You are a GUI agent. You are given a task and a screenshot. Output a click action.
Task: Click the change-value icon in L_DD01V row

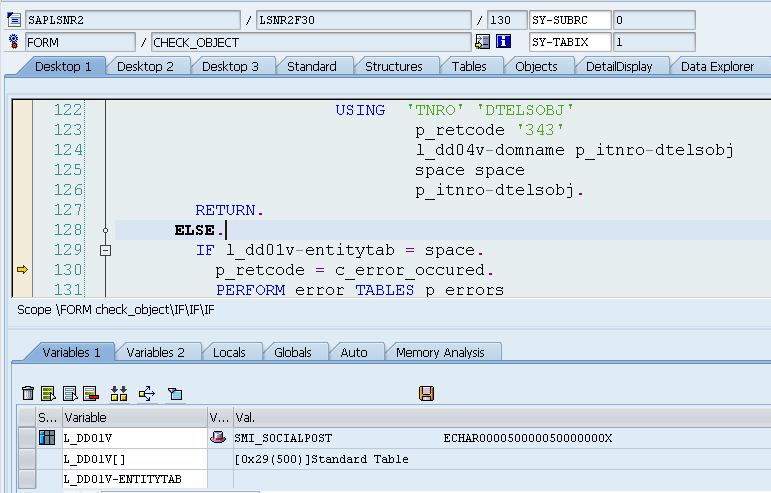coord(218,438)
